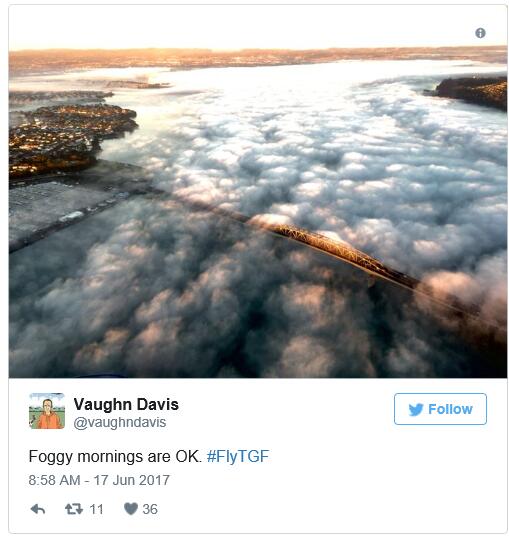Click the dark headland on the photo's right
The width and height of the screenshot is (509, 538).
[x=472, y=92]
